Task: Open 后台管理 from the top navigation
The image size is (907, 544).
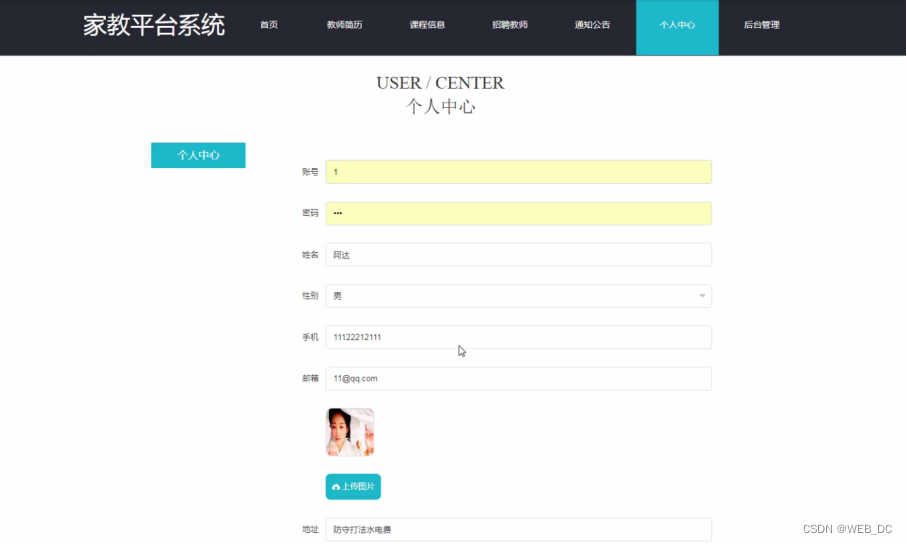Action: pos(761,25)
